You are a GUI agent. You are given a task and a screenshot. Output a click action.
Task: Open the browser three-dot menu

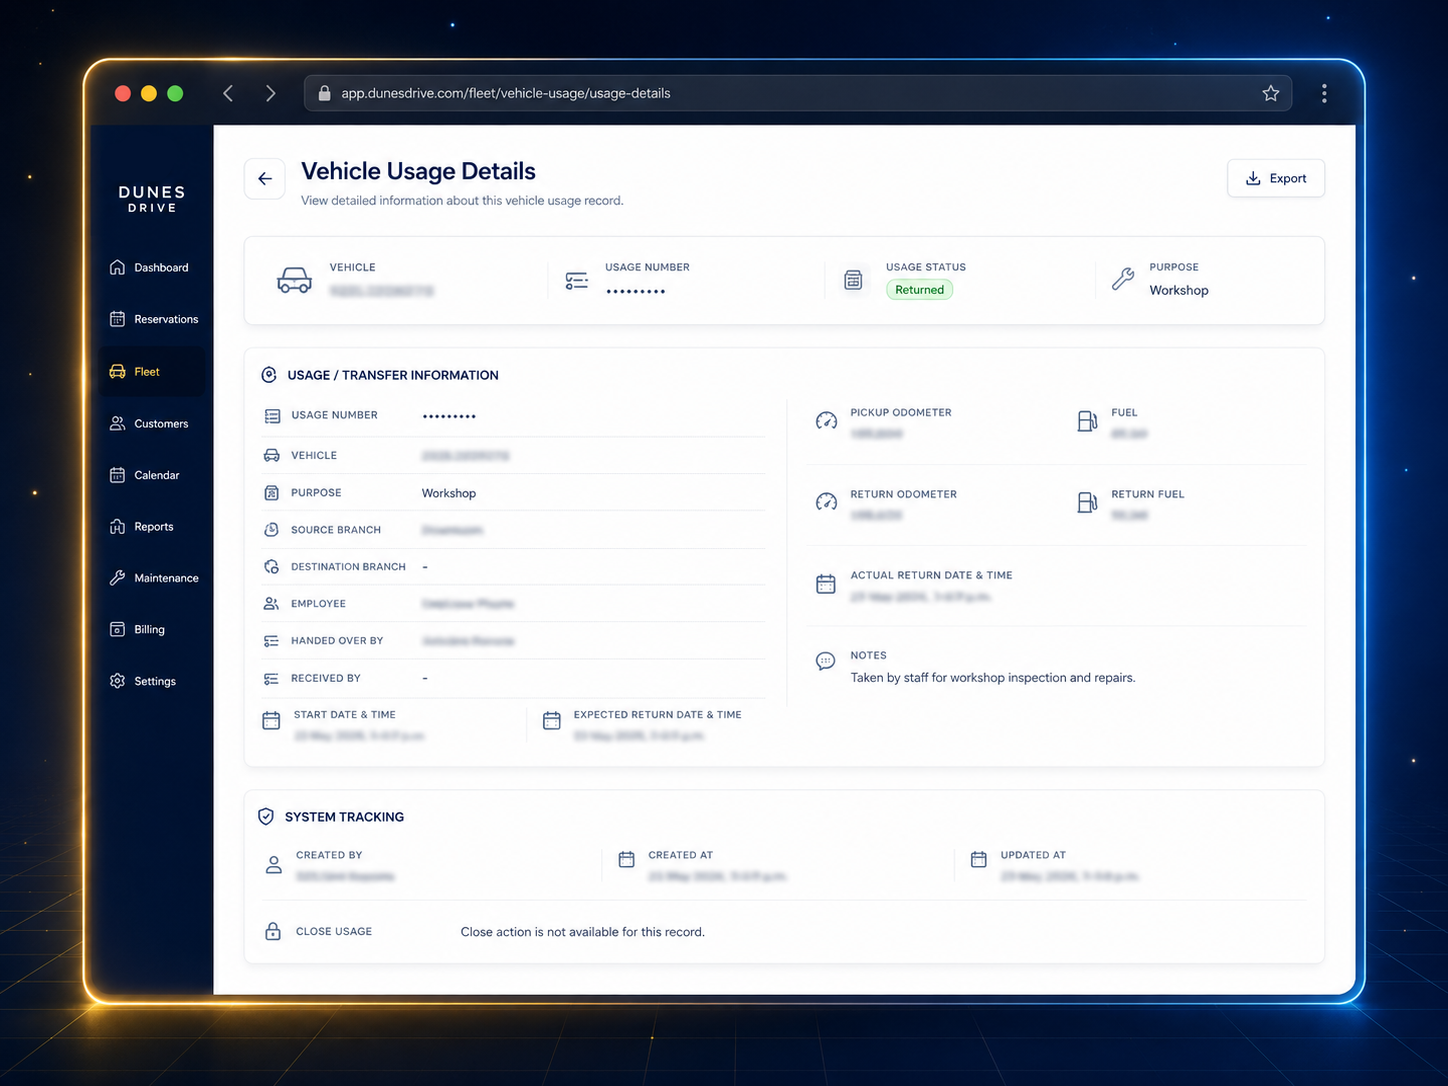pos(1324,93)
